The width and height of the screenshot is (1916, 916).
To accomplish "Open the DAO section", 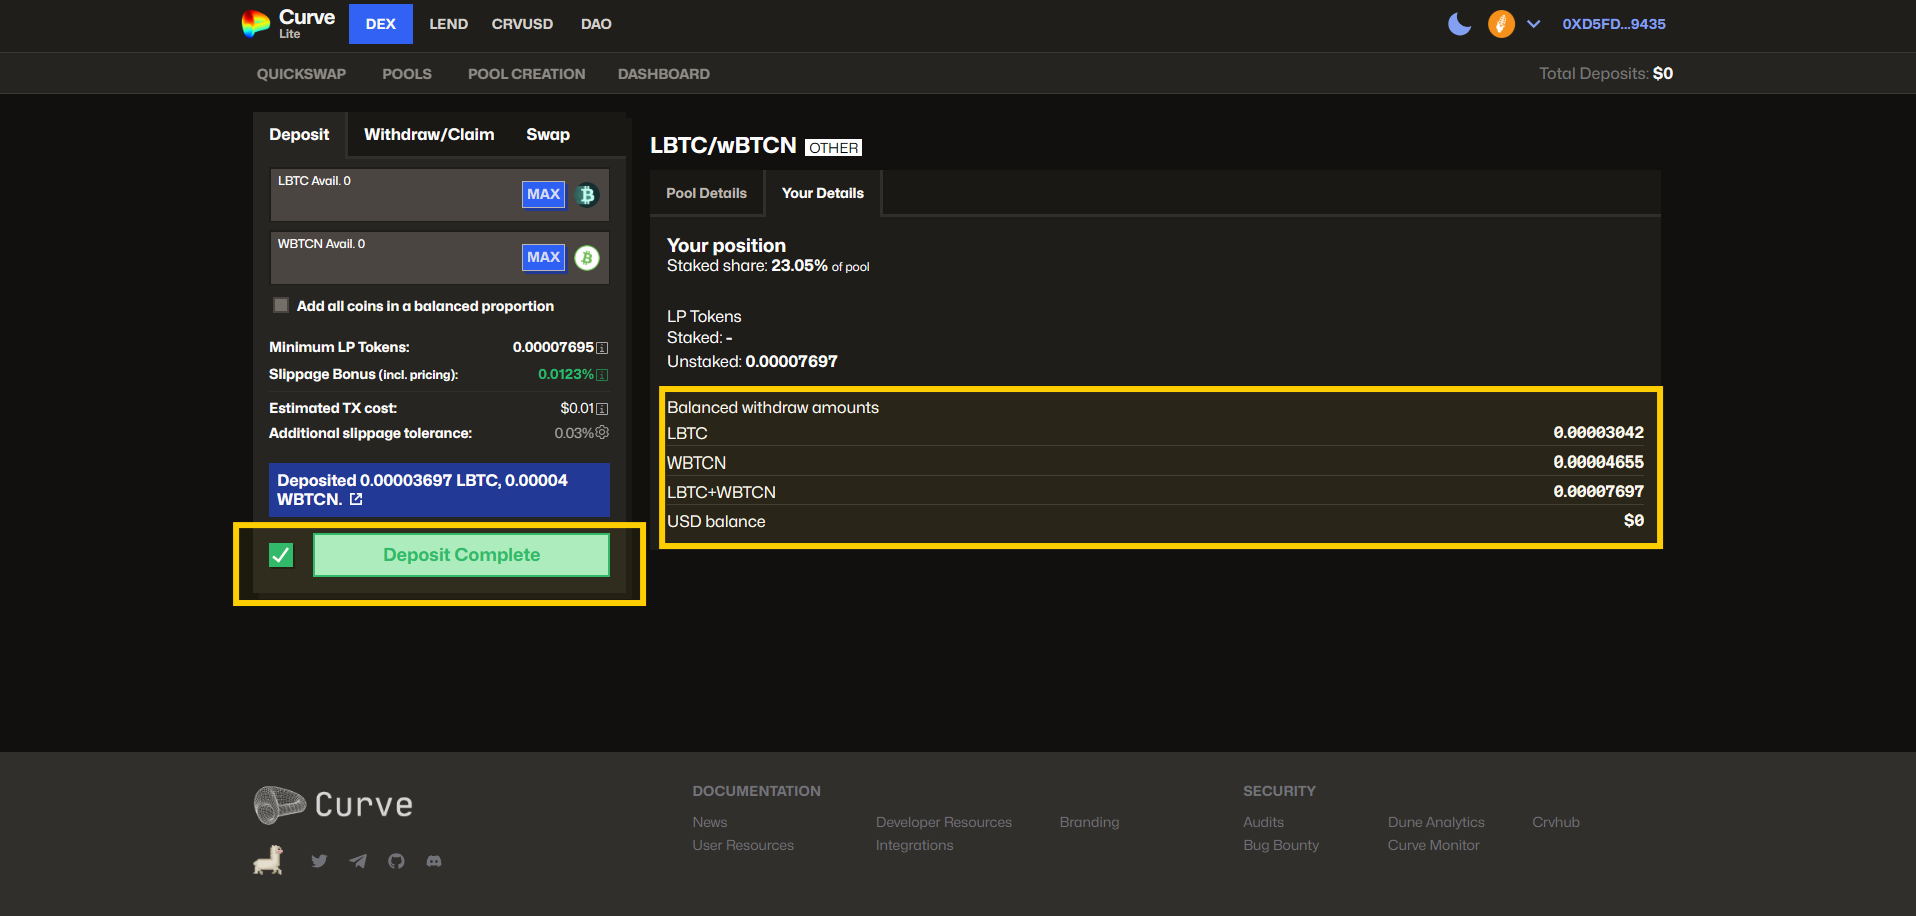I will point(596,24).
